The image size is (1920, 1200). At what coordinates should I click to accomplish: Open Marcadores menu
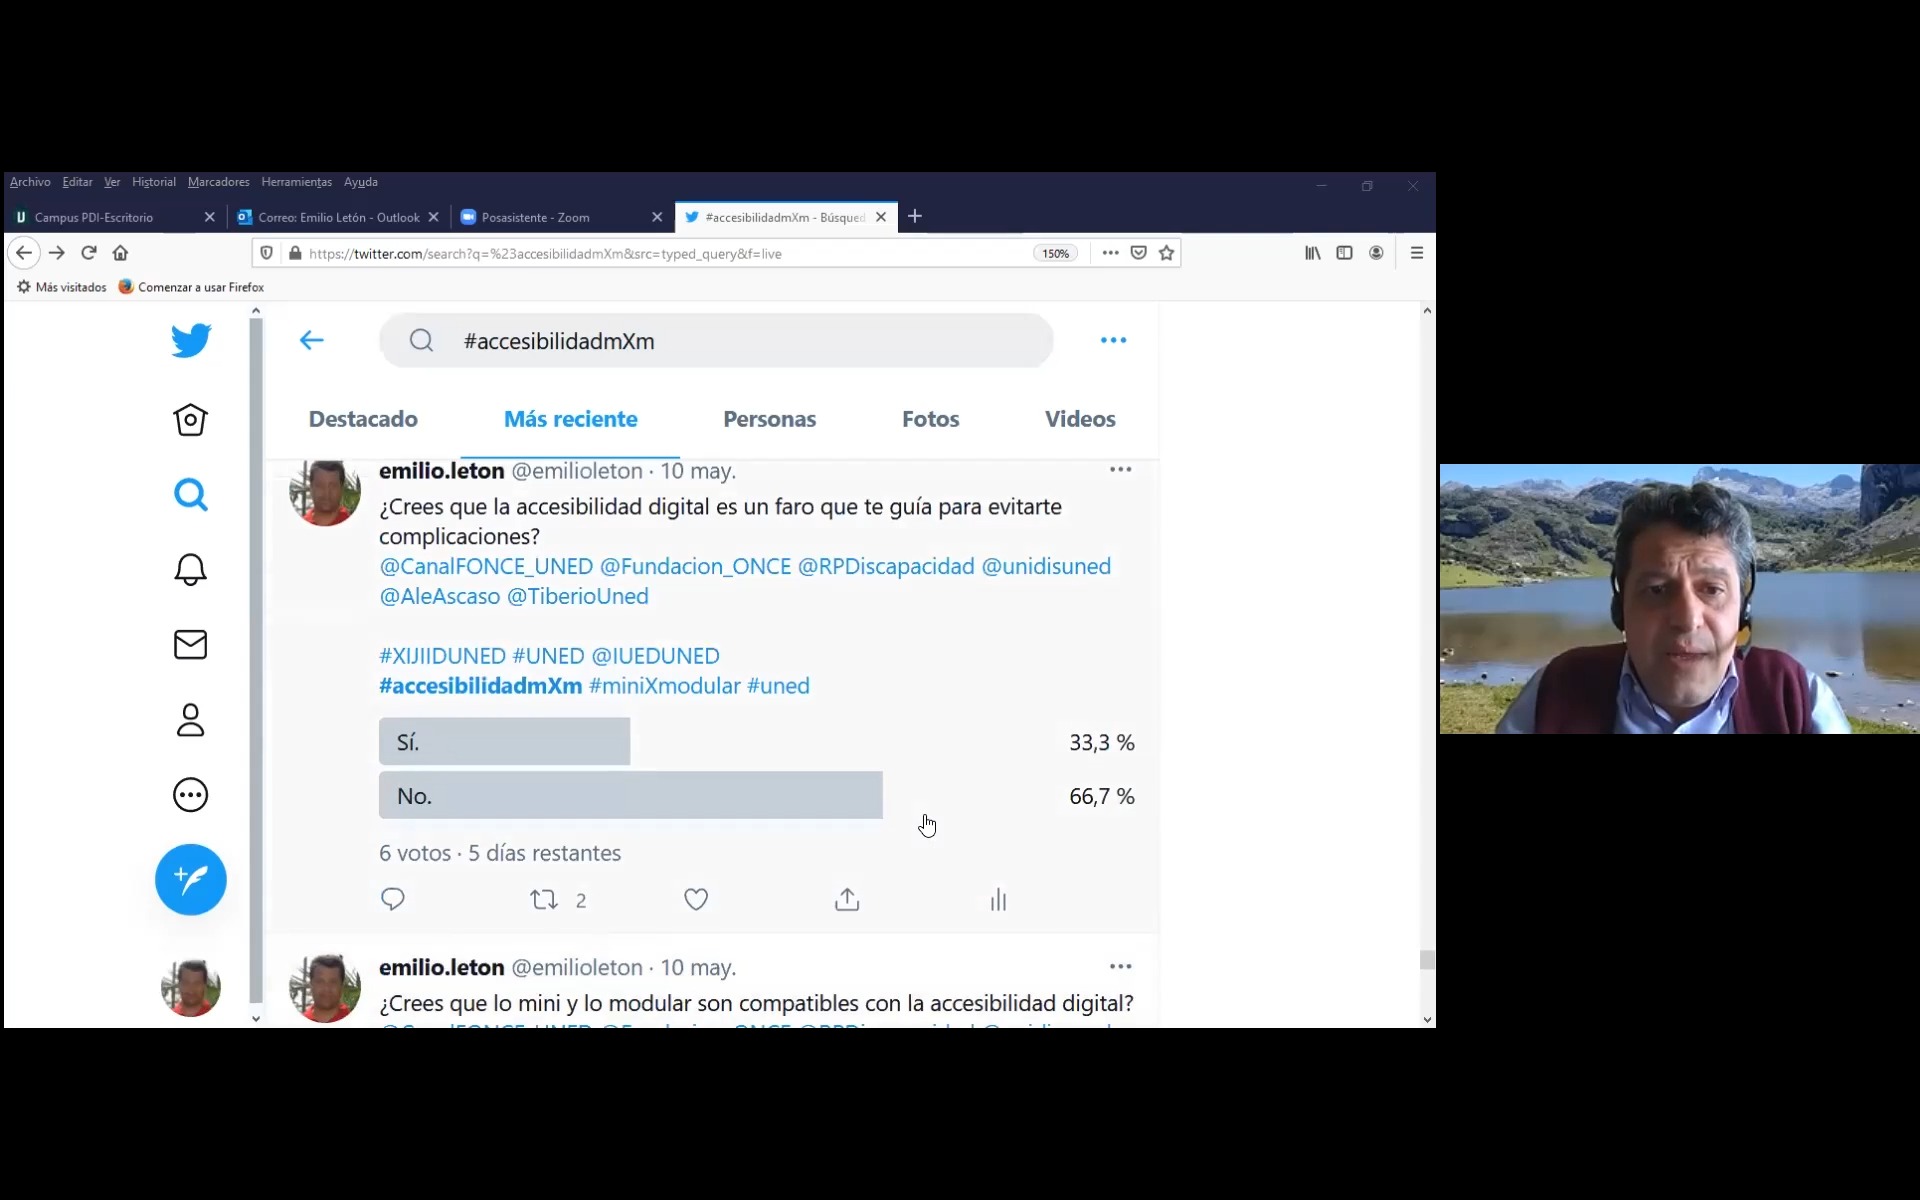(x=218, y=182)
